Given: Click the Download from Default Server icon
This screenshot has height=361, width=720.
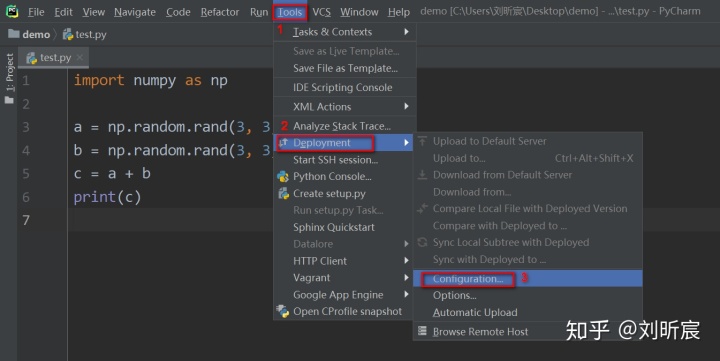Looking at the screenshot, I should pyautogui.click(x=422, y=175).
